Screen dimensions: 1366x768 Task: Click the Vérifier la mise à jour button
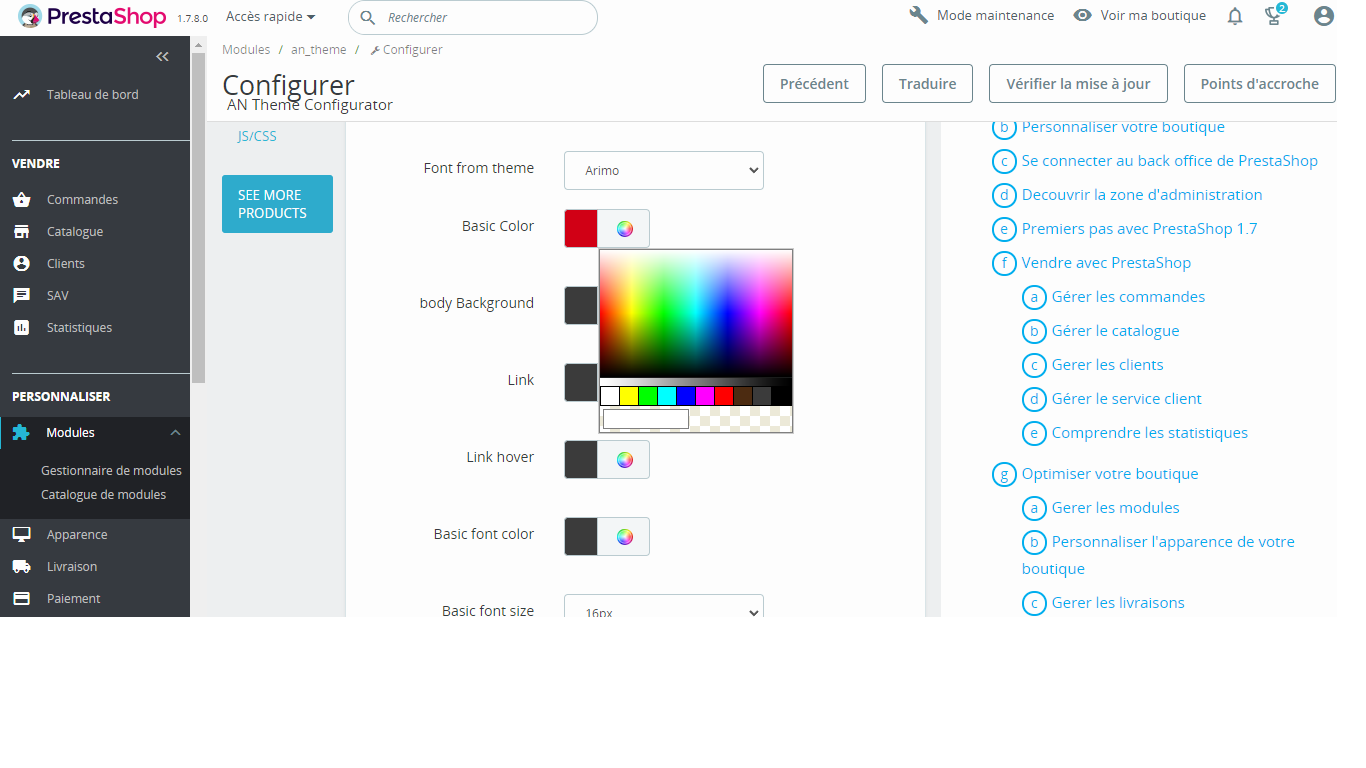[x=1078, y=84]
